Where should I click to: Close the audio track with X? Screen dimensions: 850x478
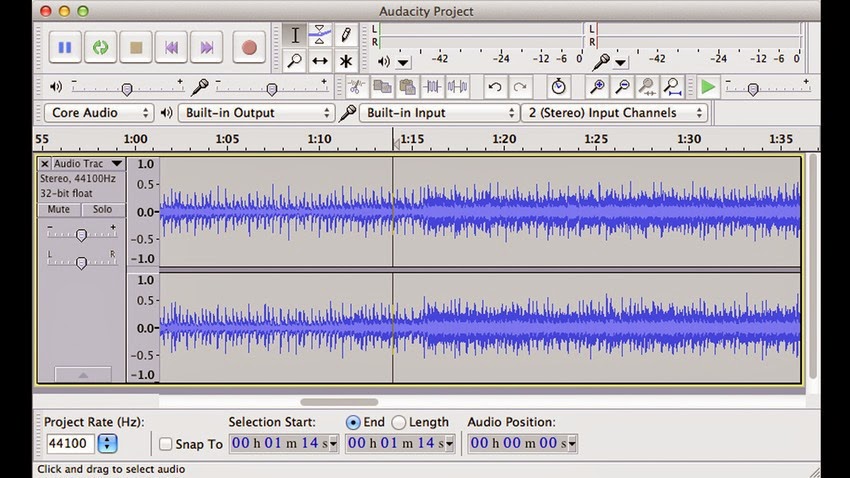[x=44, y=163]
